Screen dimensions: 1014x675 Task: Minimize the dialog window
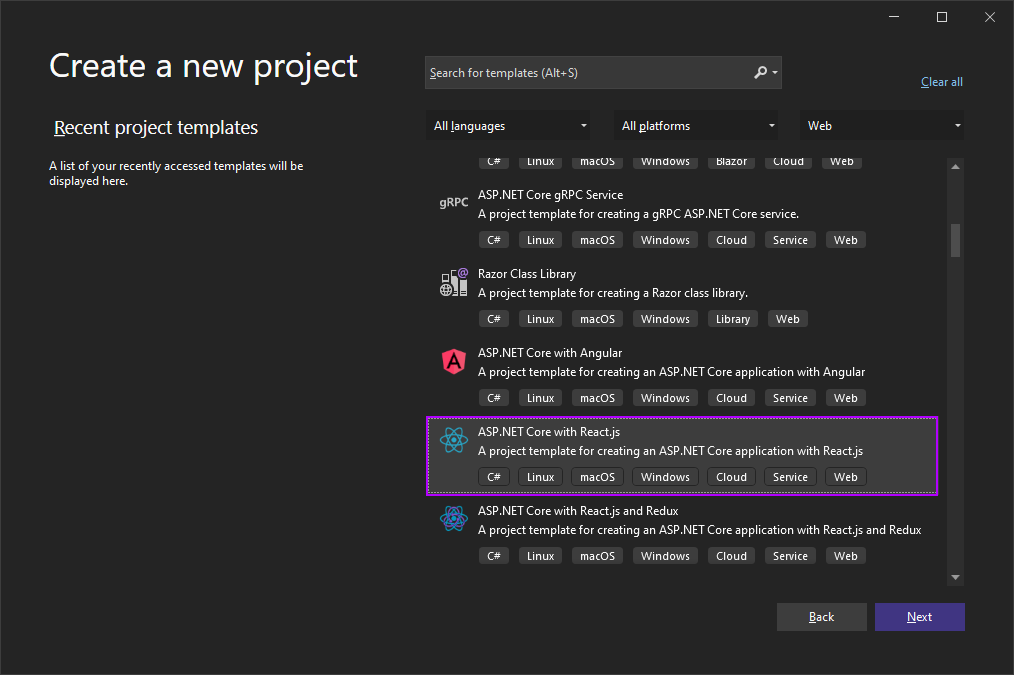pos(894,17)
